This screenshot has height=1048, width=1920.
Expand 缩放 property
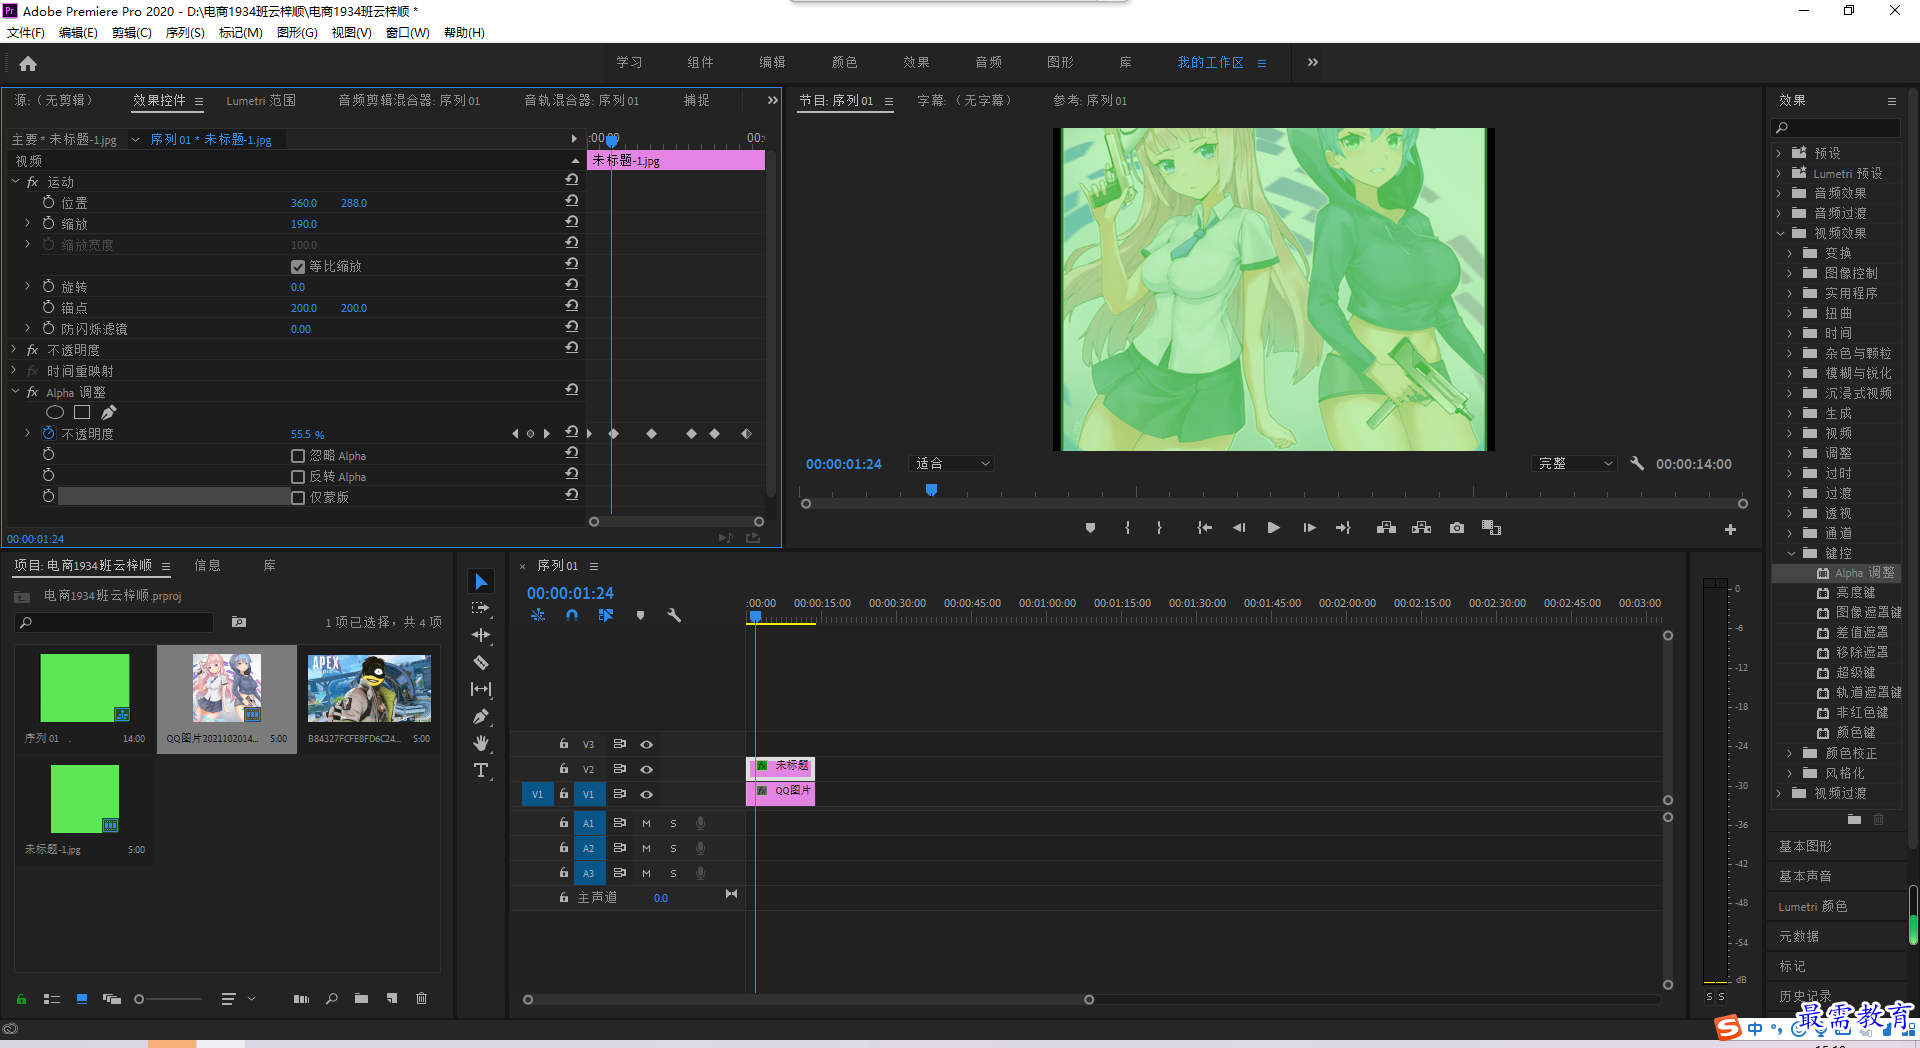pyautogui.click(x=28, y=224)
